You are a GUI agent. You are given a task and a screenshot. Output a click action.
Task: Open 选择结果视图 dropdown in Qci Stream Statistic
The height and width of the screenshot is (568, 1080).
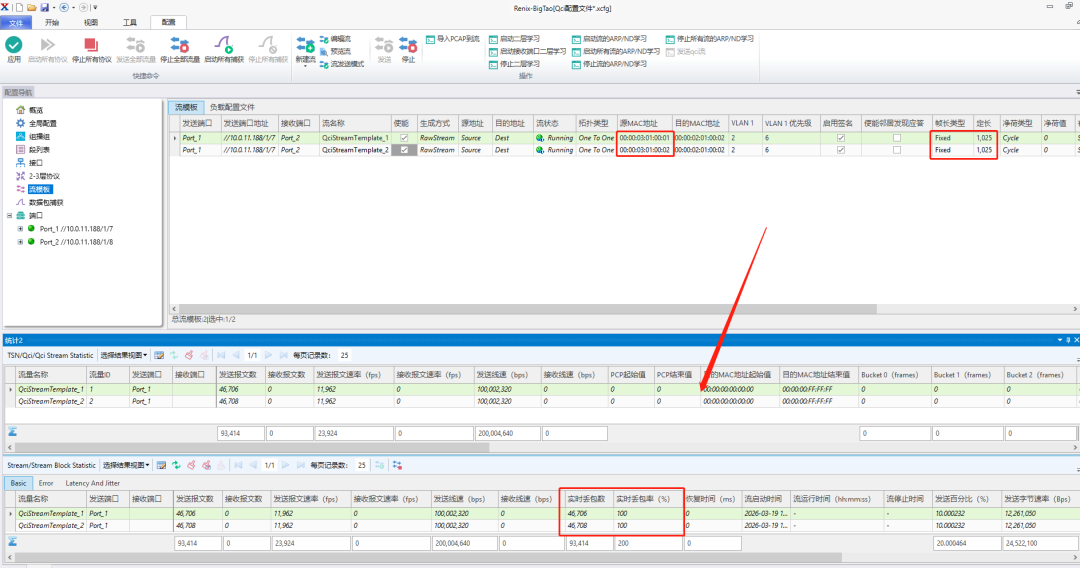tap(125, 355)
